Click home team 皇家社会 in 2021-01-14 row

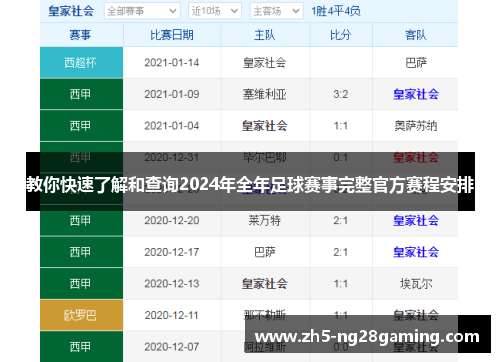pyautogui.click(x=265, y=63)
